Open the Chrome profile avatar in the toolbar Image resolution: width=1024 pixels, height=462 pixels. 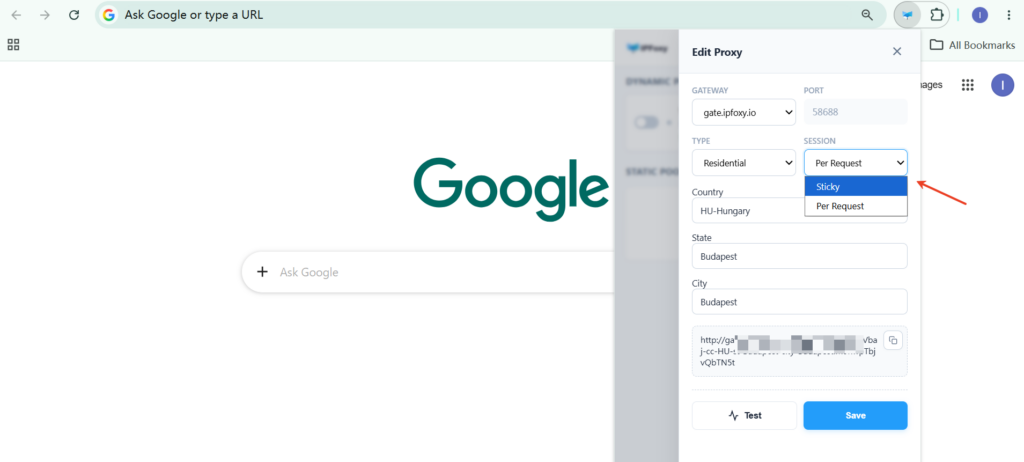click(980, 14)
